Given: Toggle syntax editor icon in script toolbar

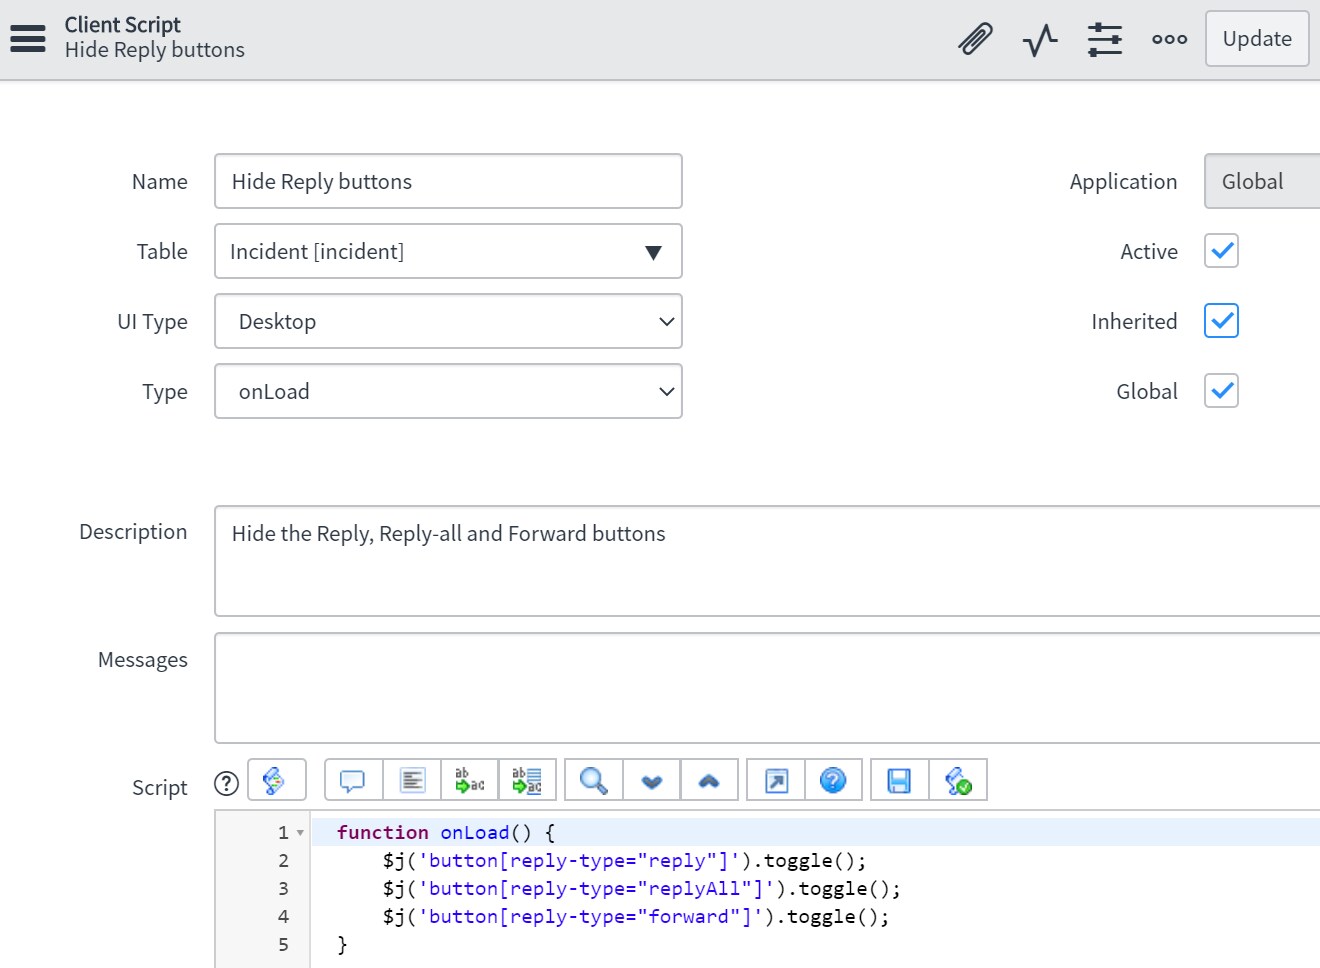Looking at the screenshot, I should coord(276,780).
